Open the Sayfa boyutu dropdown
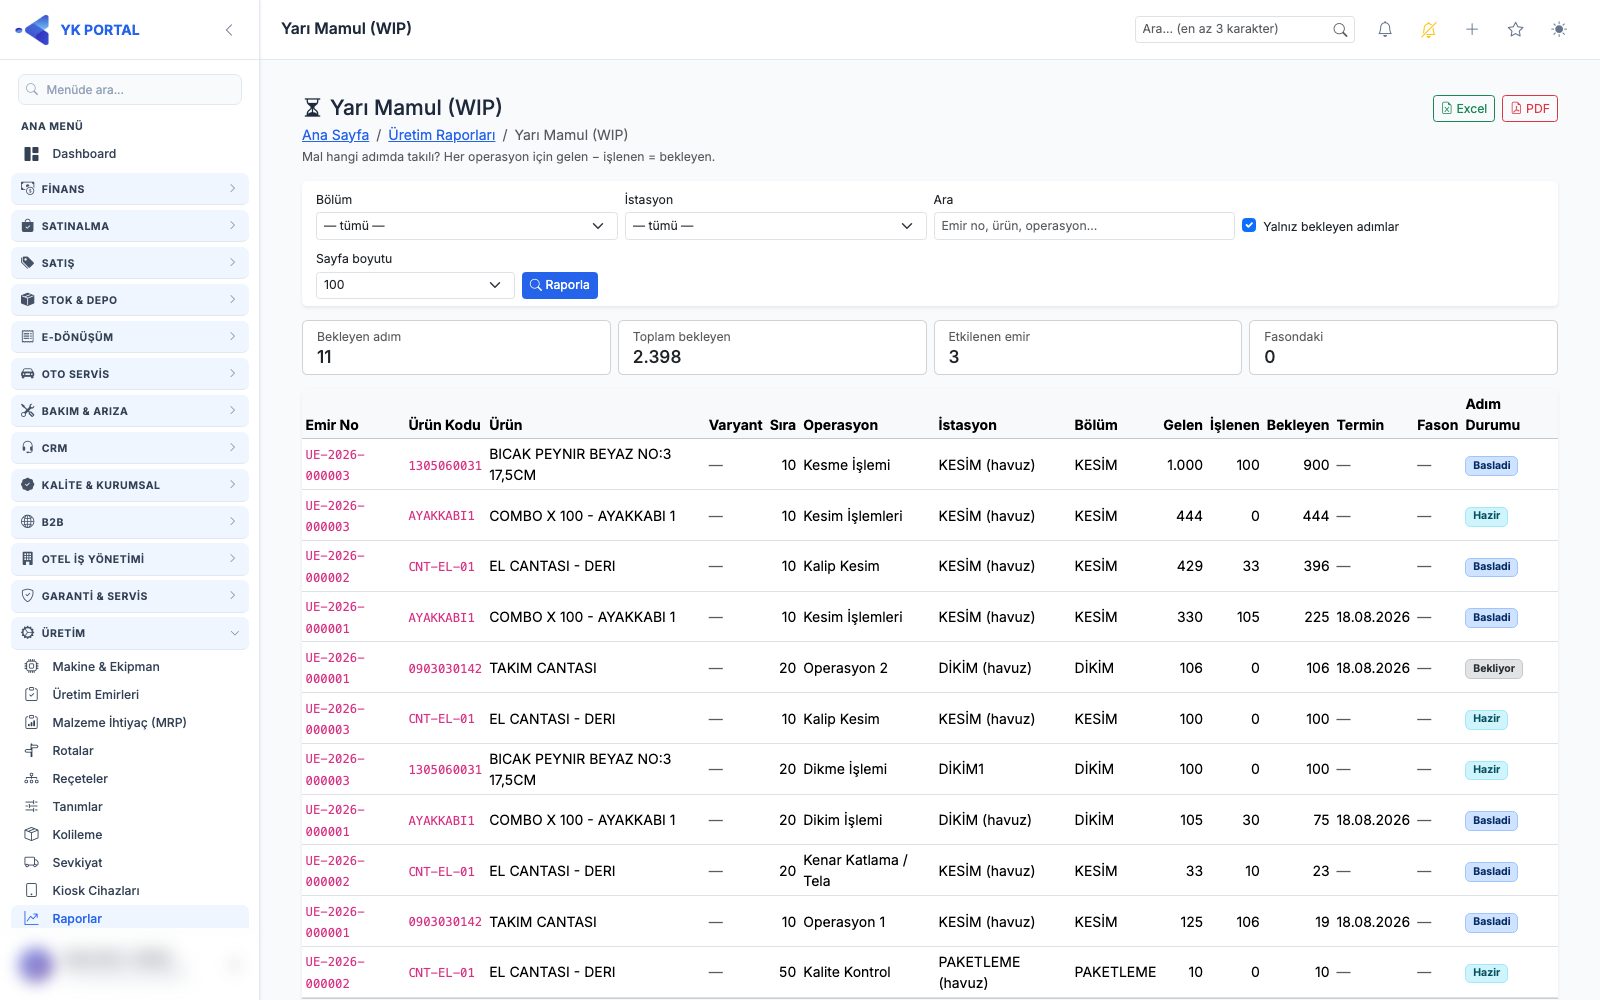Screen dimensions: 1600x1000 click(x=415, y=285)
